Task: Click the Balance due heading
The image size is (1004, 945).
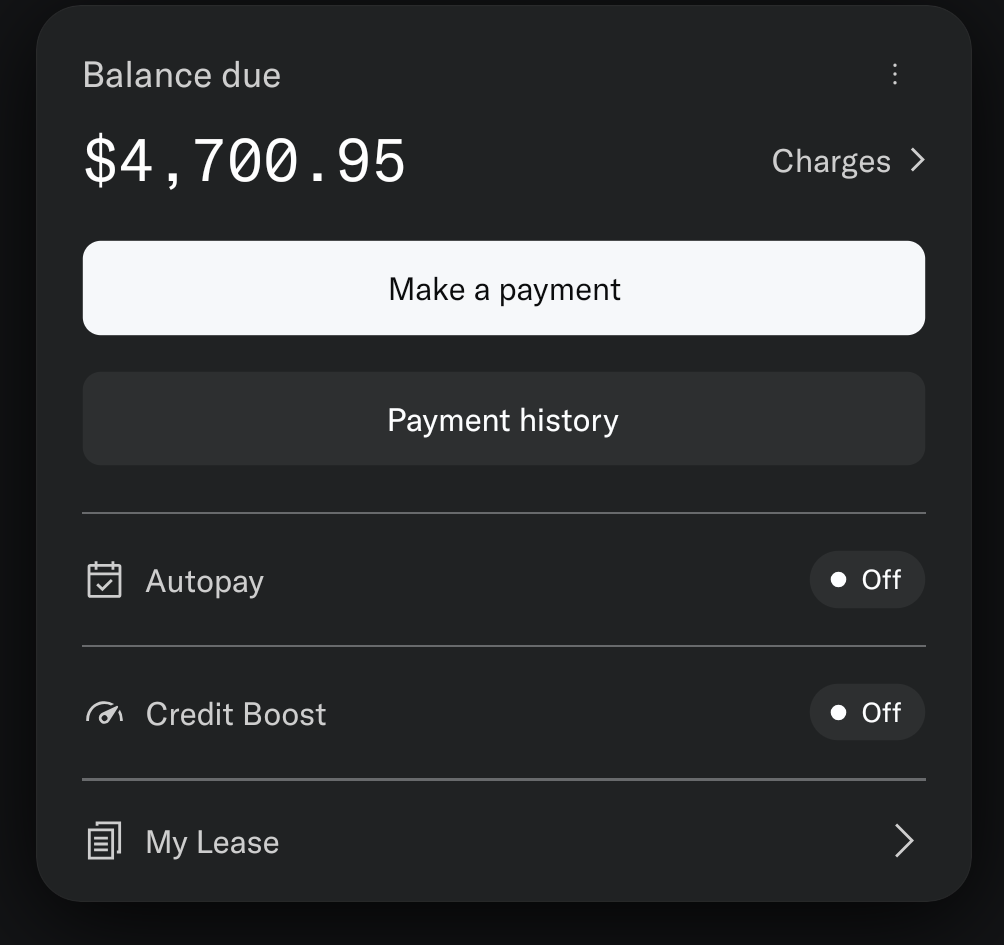Action: pyautogui.click(x=182, y=75)
